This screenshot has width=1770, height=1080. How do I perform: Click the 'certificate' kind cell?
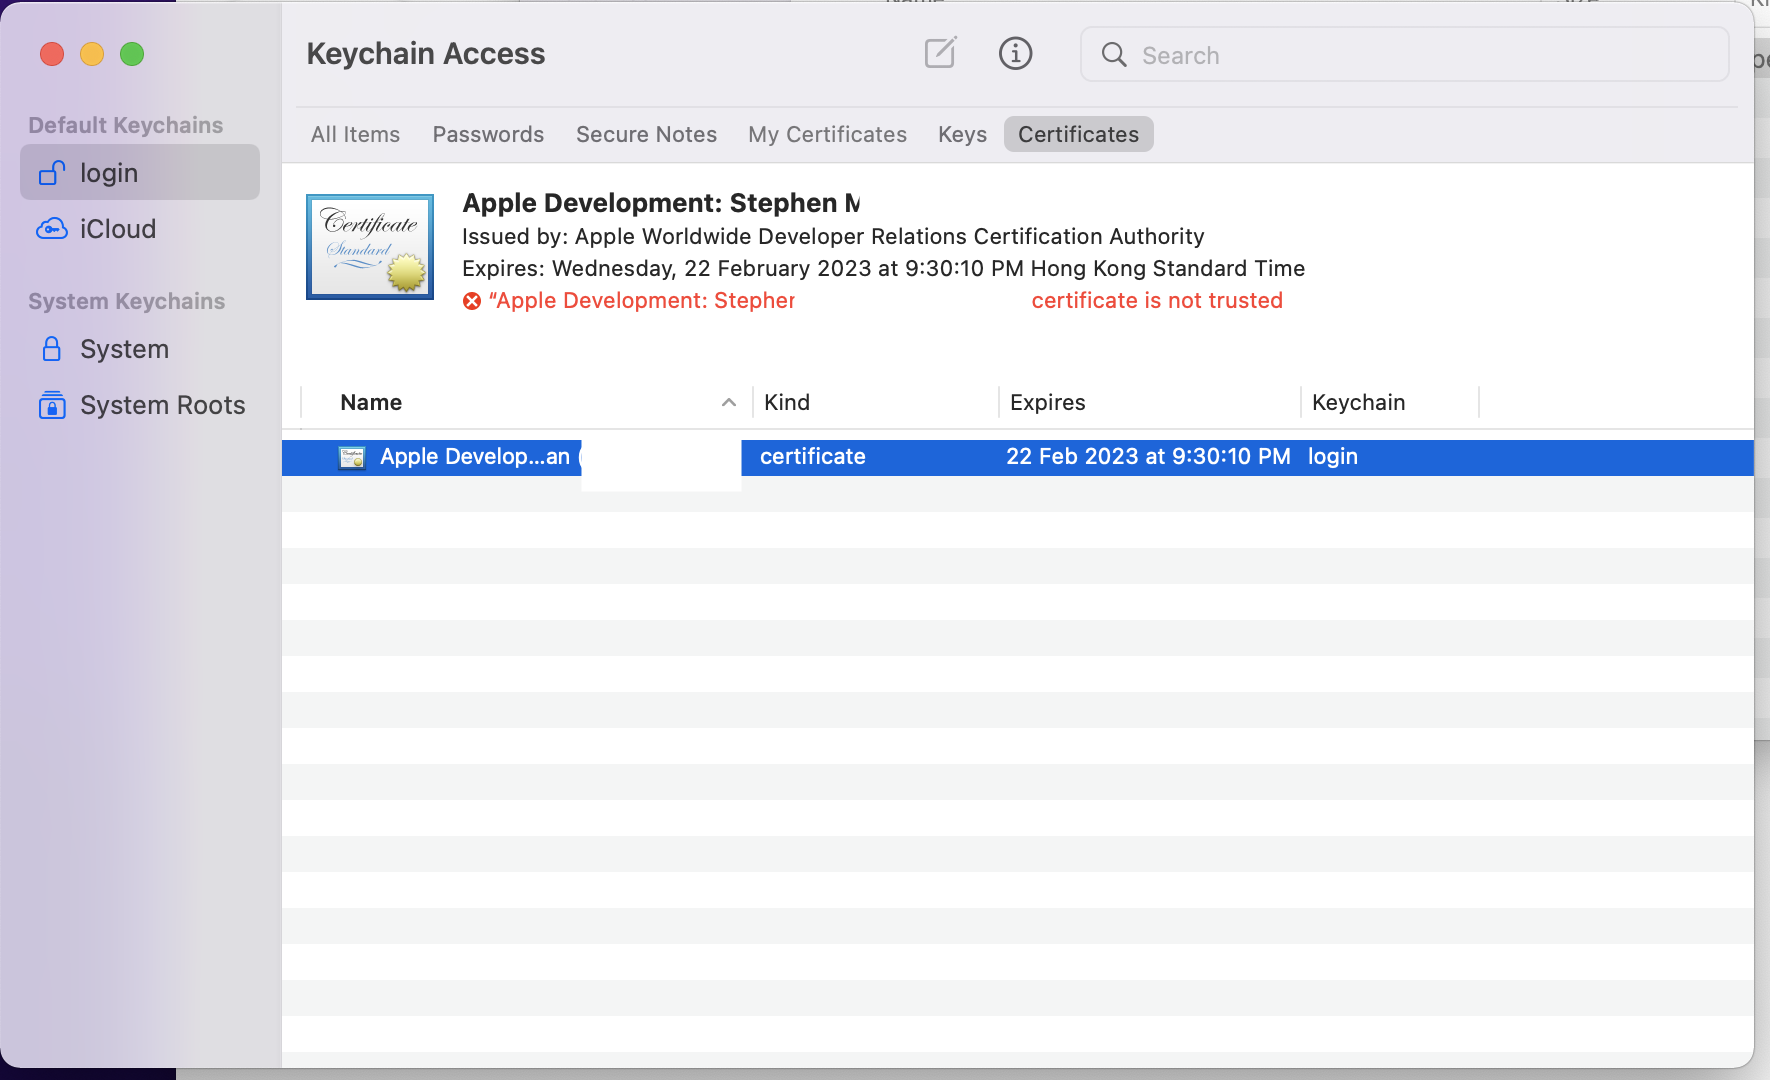coord(812,457)
